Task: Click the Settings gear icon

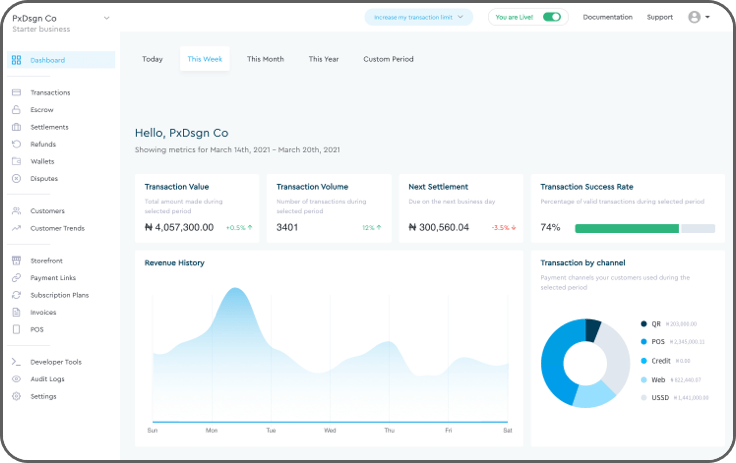Action: (x=16, y=396)
